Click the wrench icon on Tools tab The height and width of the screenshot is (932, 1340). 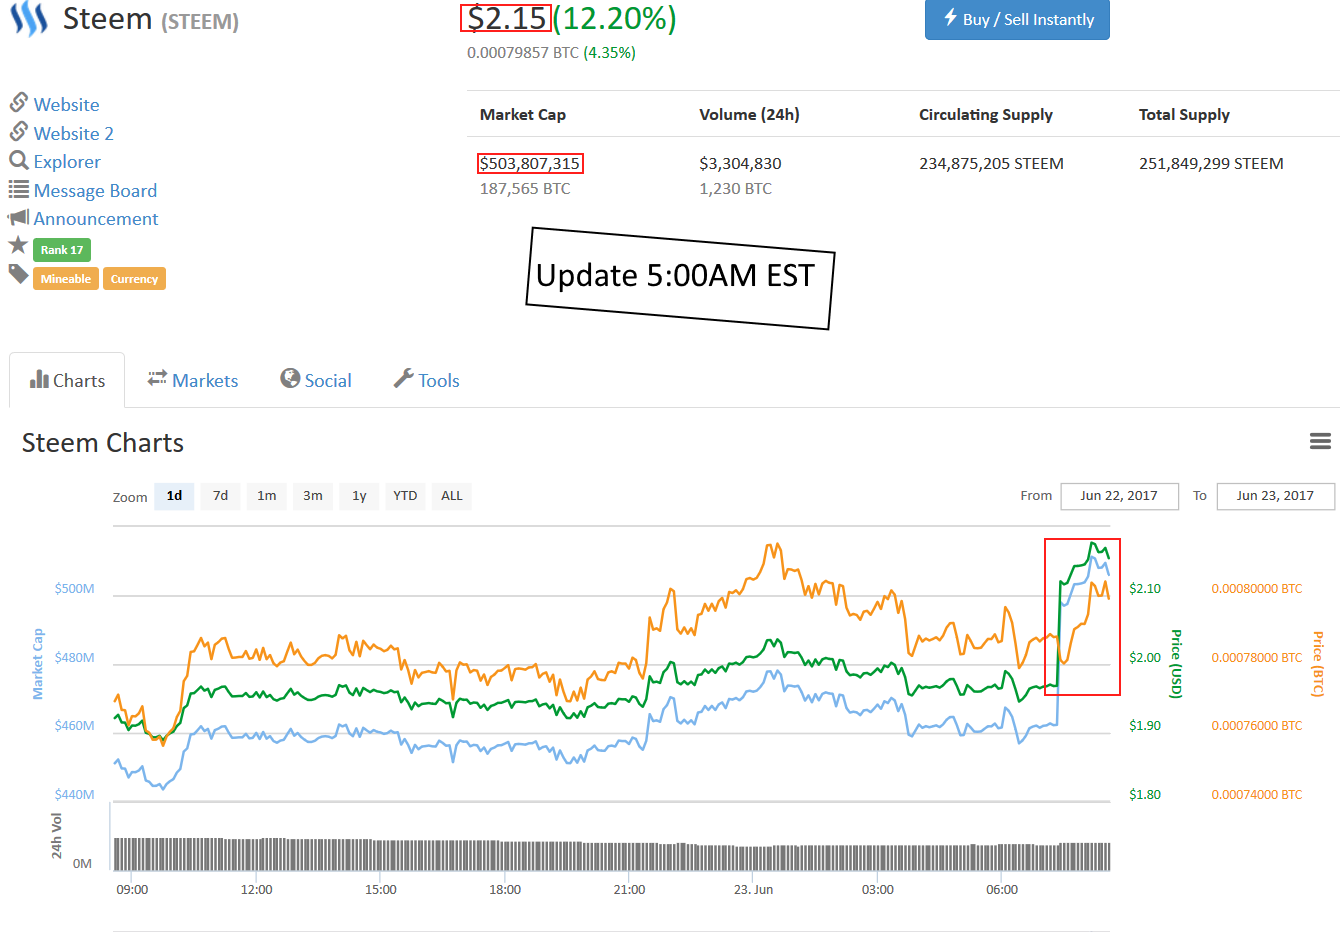(403, 378)
